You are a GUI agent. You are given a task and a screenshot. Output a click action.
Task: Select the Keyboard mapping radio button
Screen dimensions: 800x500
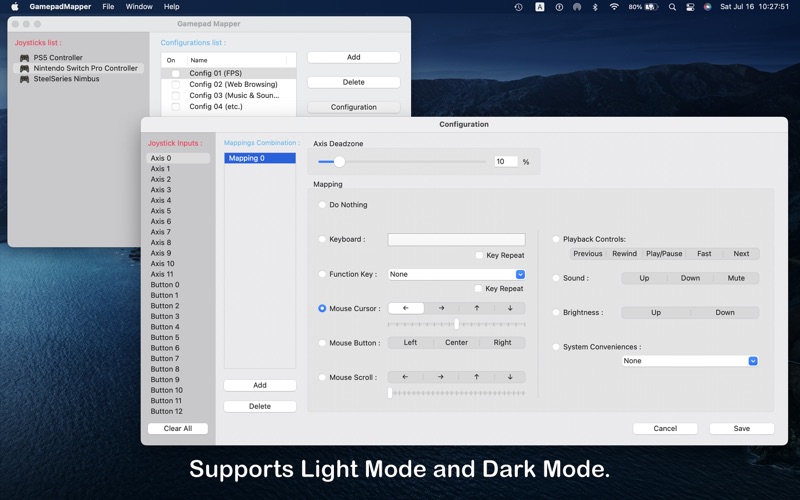[322, 239]
